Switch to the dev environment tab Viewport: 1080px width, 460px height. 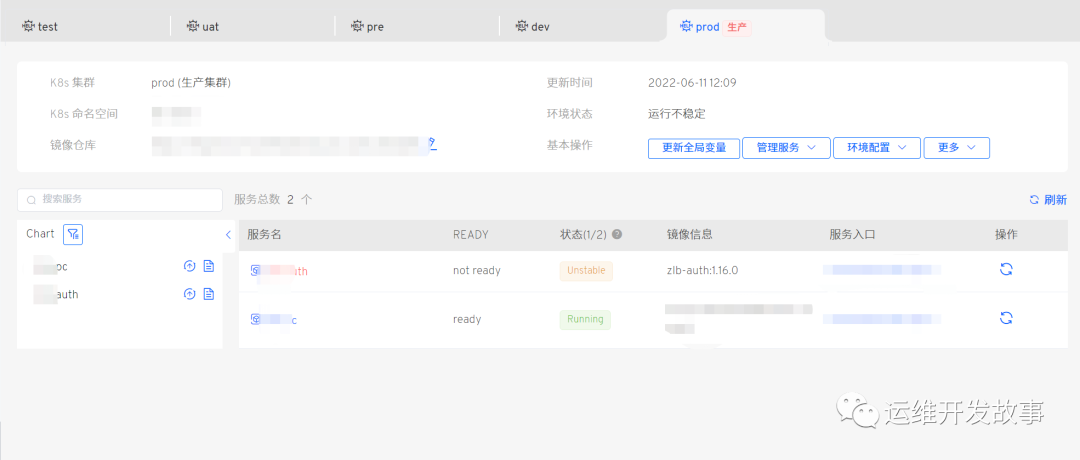click(532, 27)
